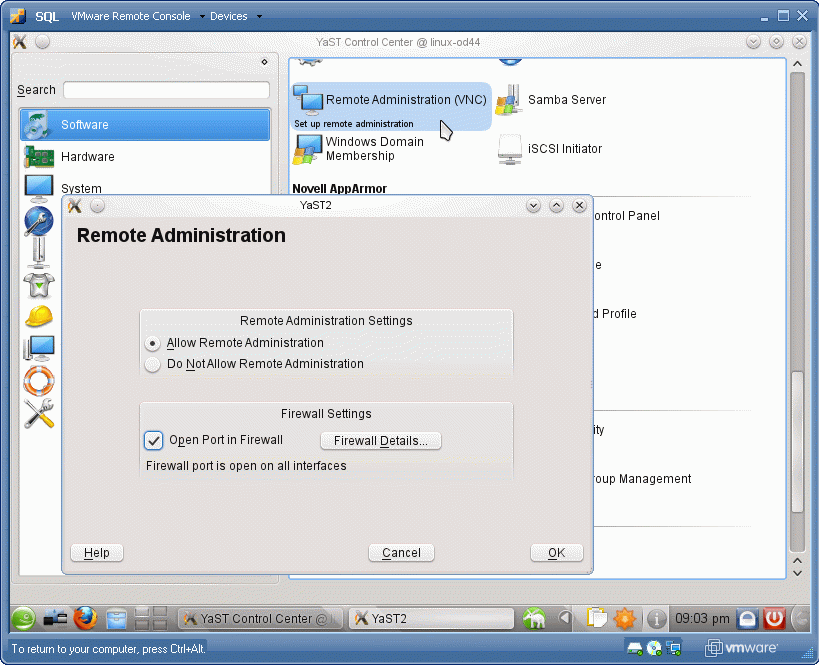Click the Help button
Viewport: 819px width, 665px height.
(97, 553)
